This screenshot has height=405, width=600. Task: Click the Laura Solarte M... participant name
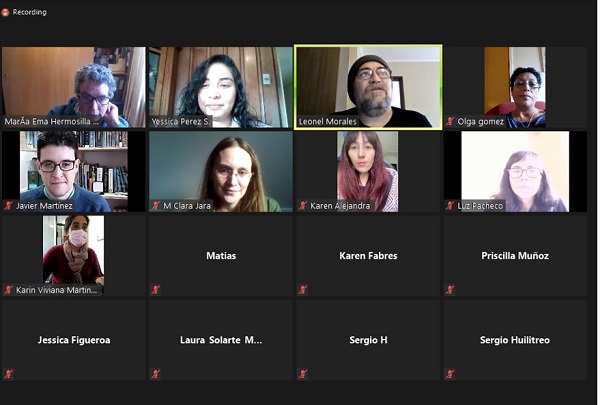[x=221, y=340]
